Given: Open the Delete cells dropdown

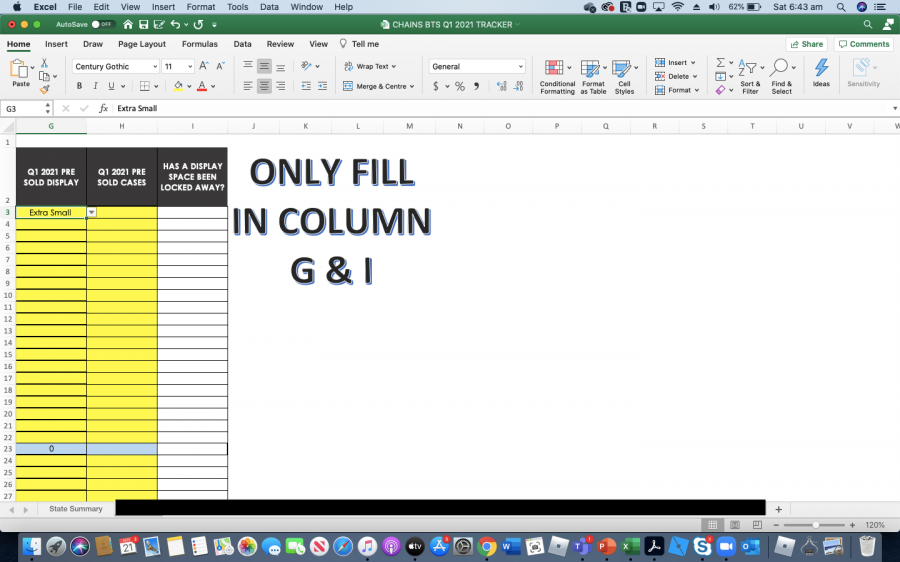Looking at the screenshot, I should (677, 76).
